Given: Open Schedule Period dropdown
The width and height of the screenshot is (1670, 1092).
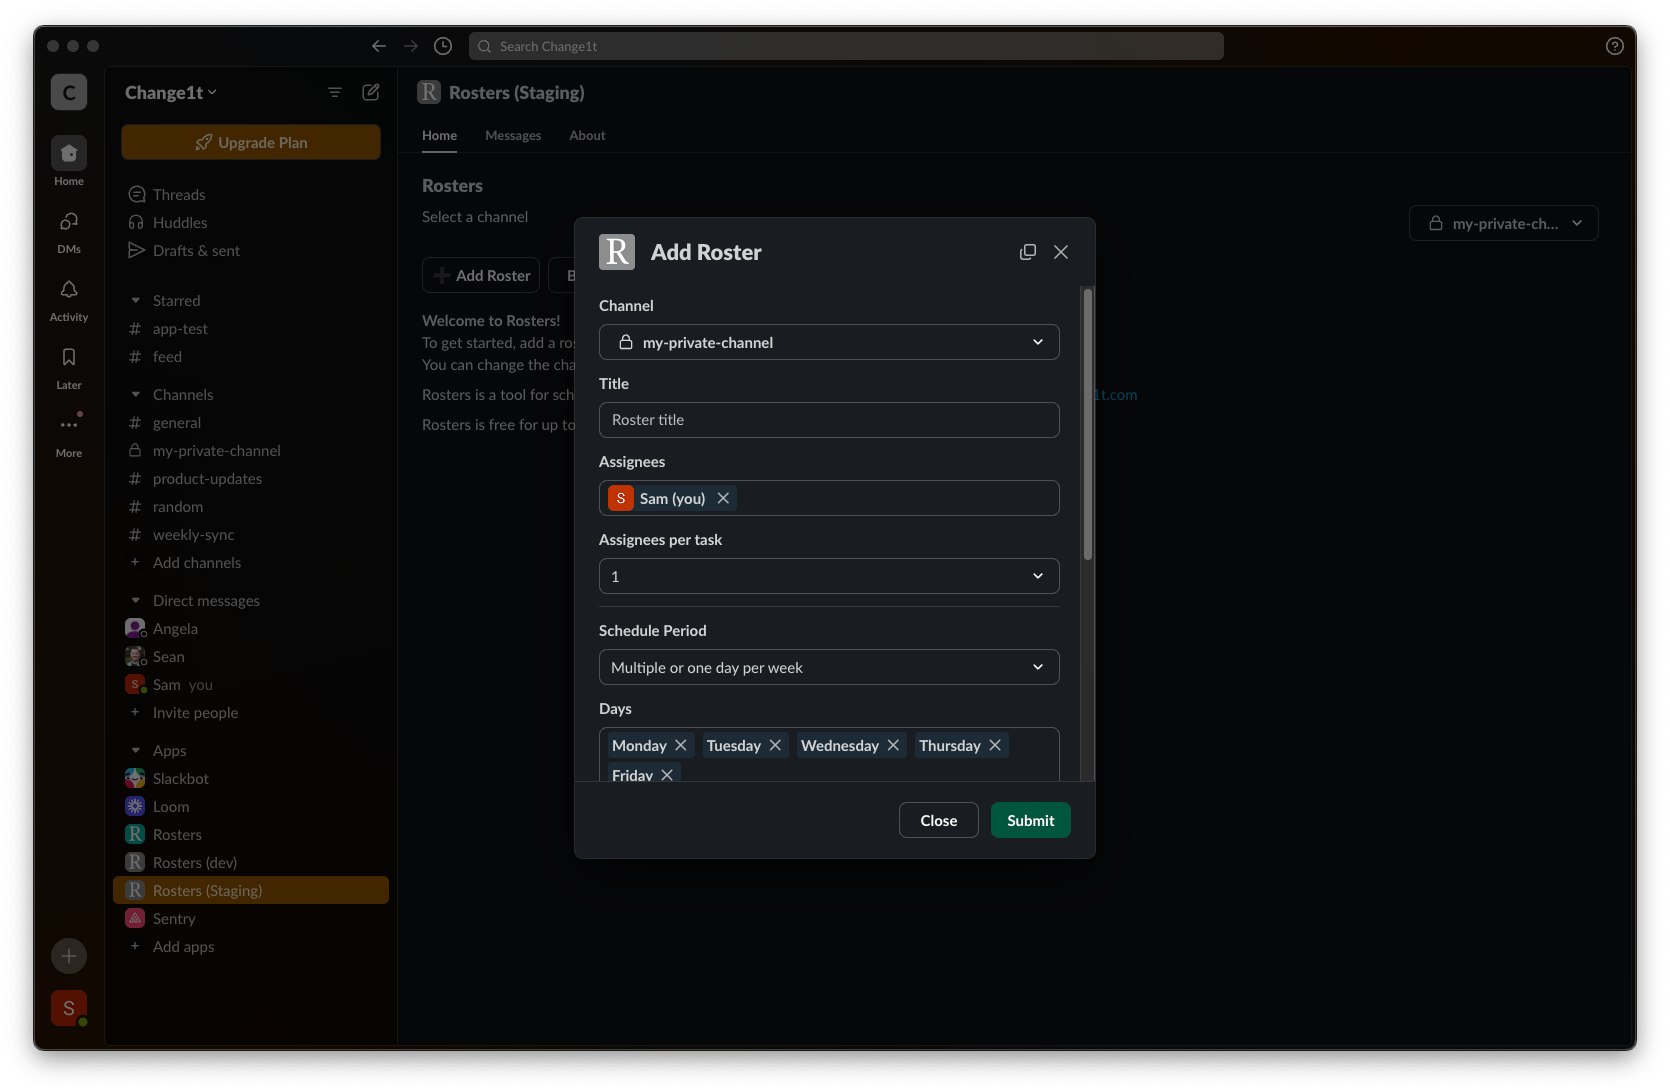Looking at the screenshot, I should 829,667.
